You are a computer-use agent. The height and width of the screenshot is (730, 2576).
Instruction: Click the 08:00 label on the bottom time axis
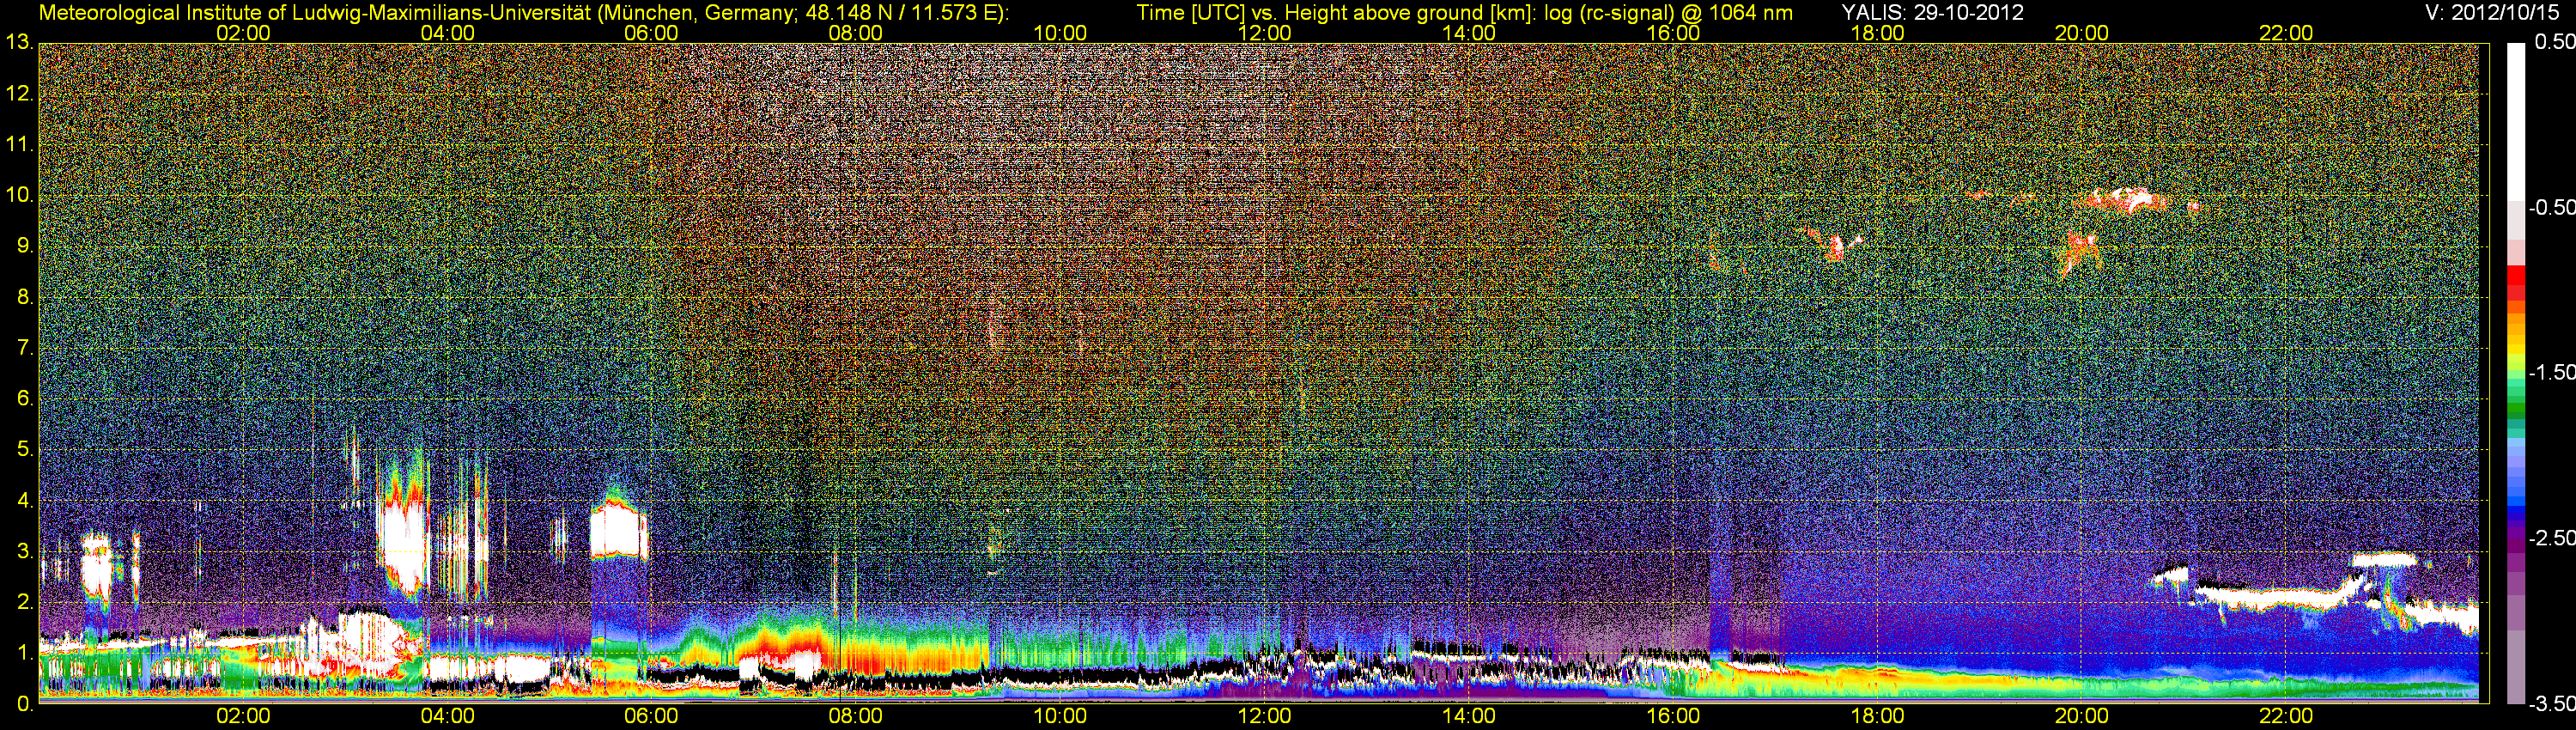856,716
